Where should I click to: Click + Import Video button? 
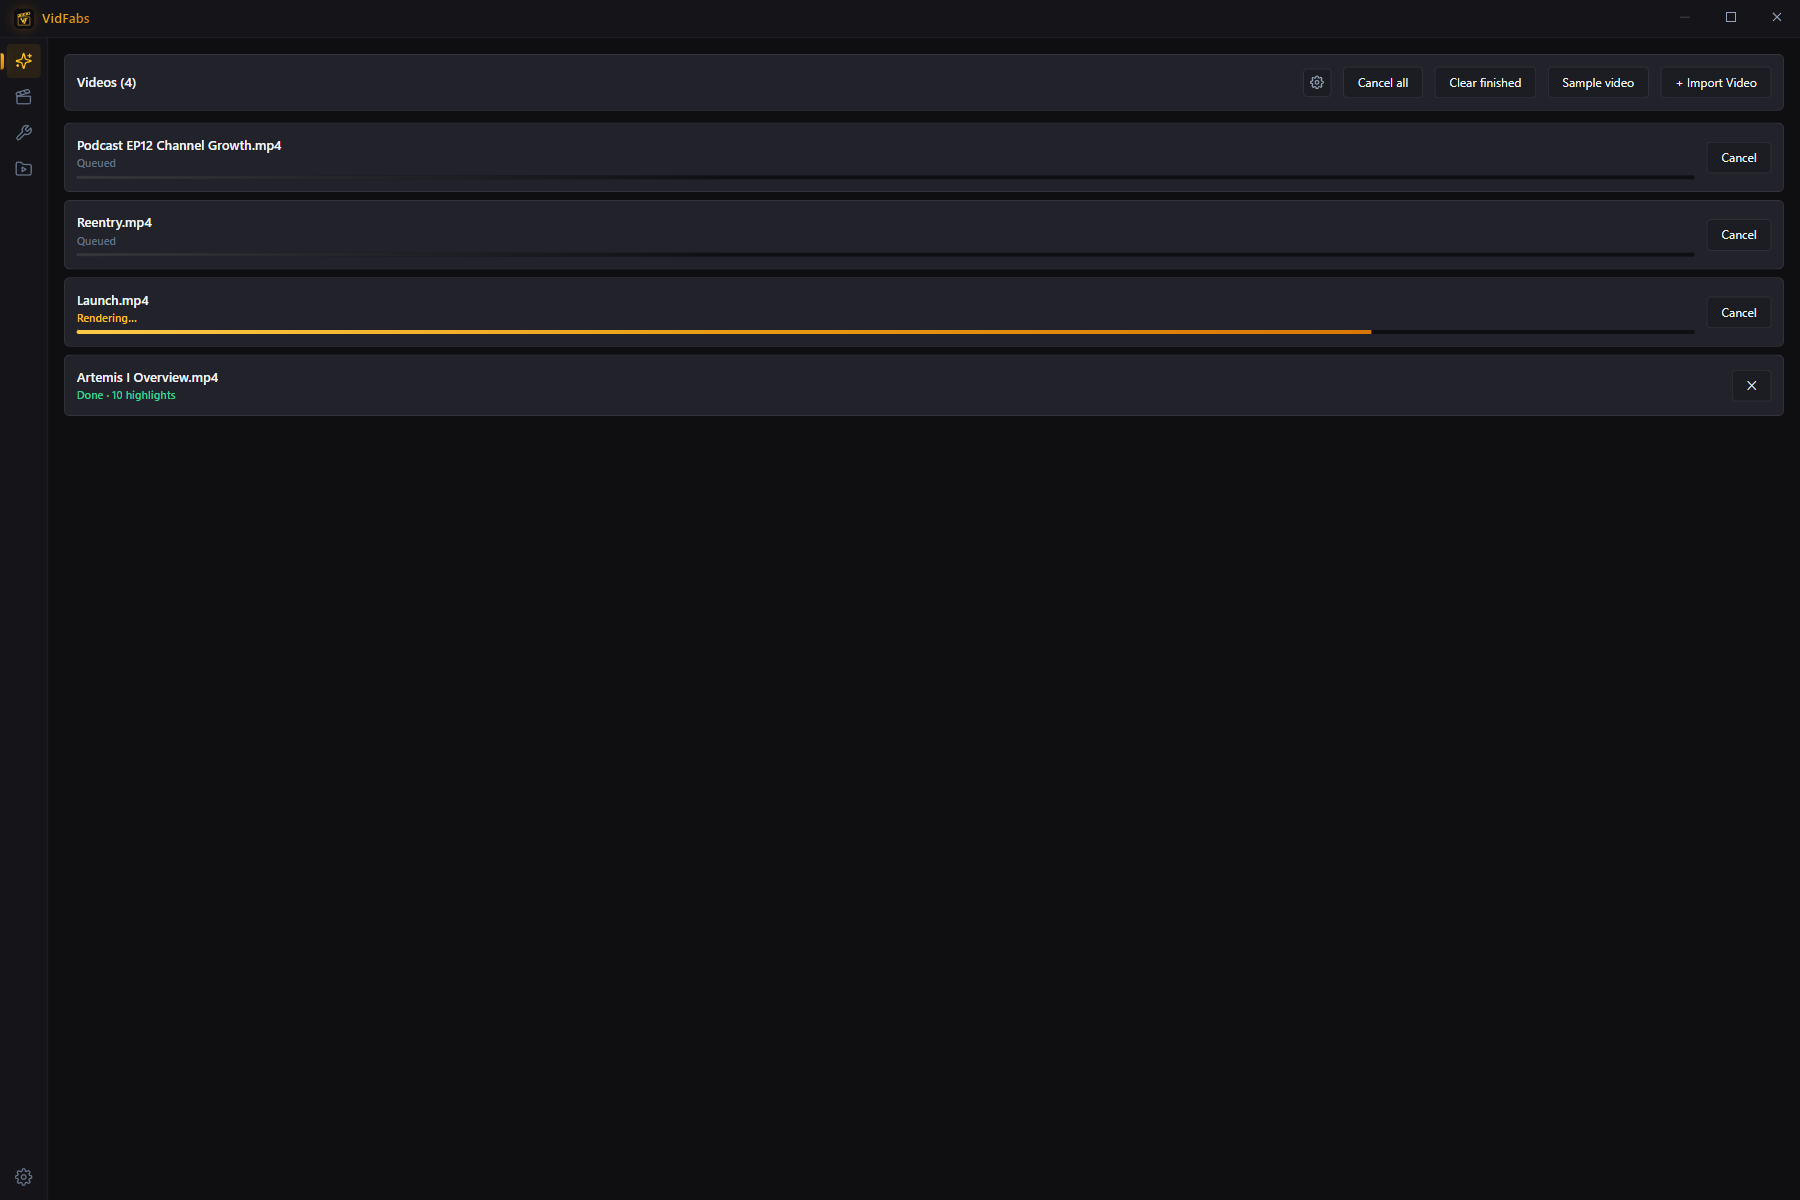[1716, 83]
